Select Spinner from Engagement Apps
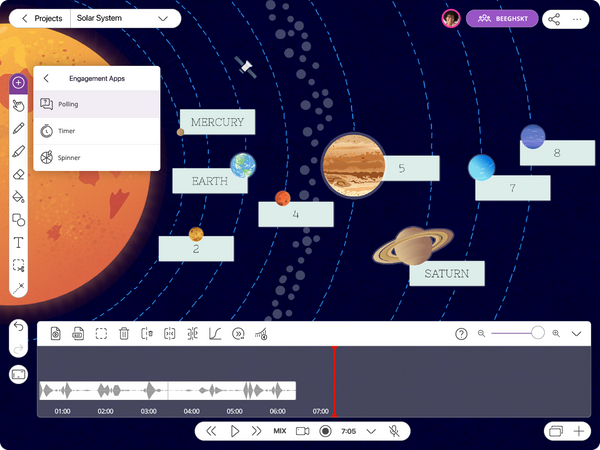This screenshot has width=600, height=450. (x=96, y=157)
